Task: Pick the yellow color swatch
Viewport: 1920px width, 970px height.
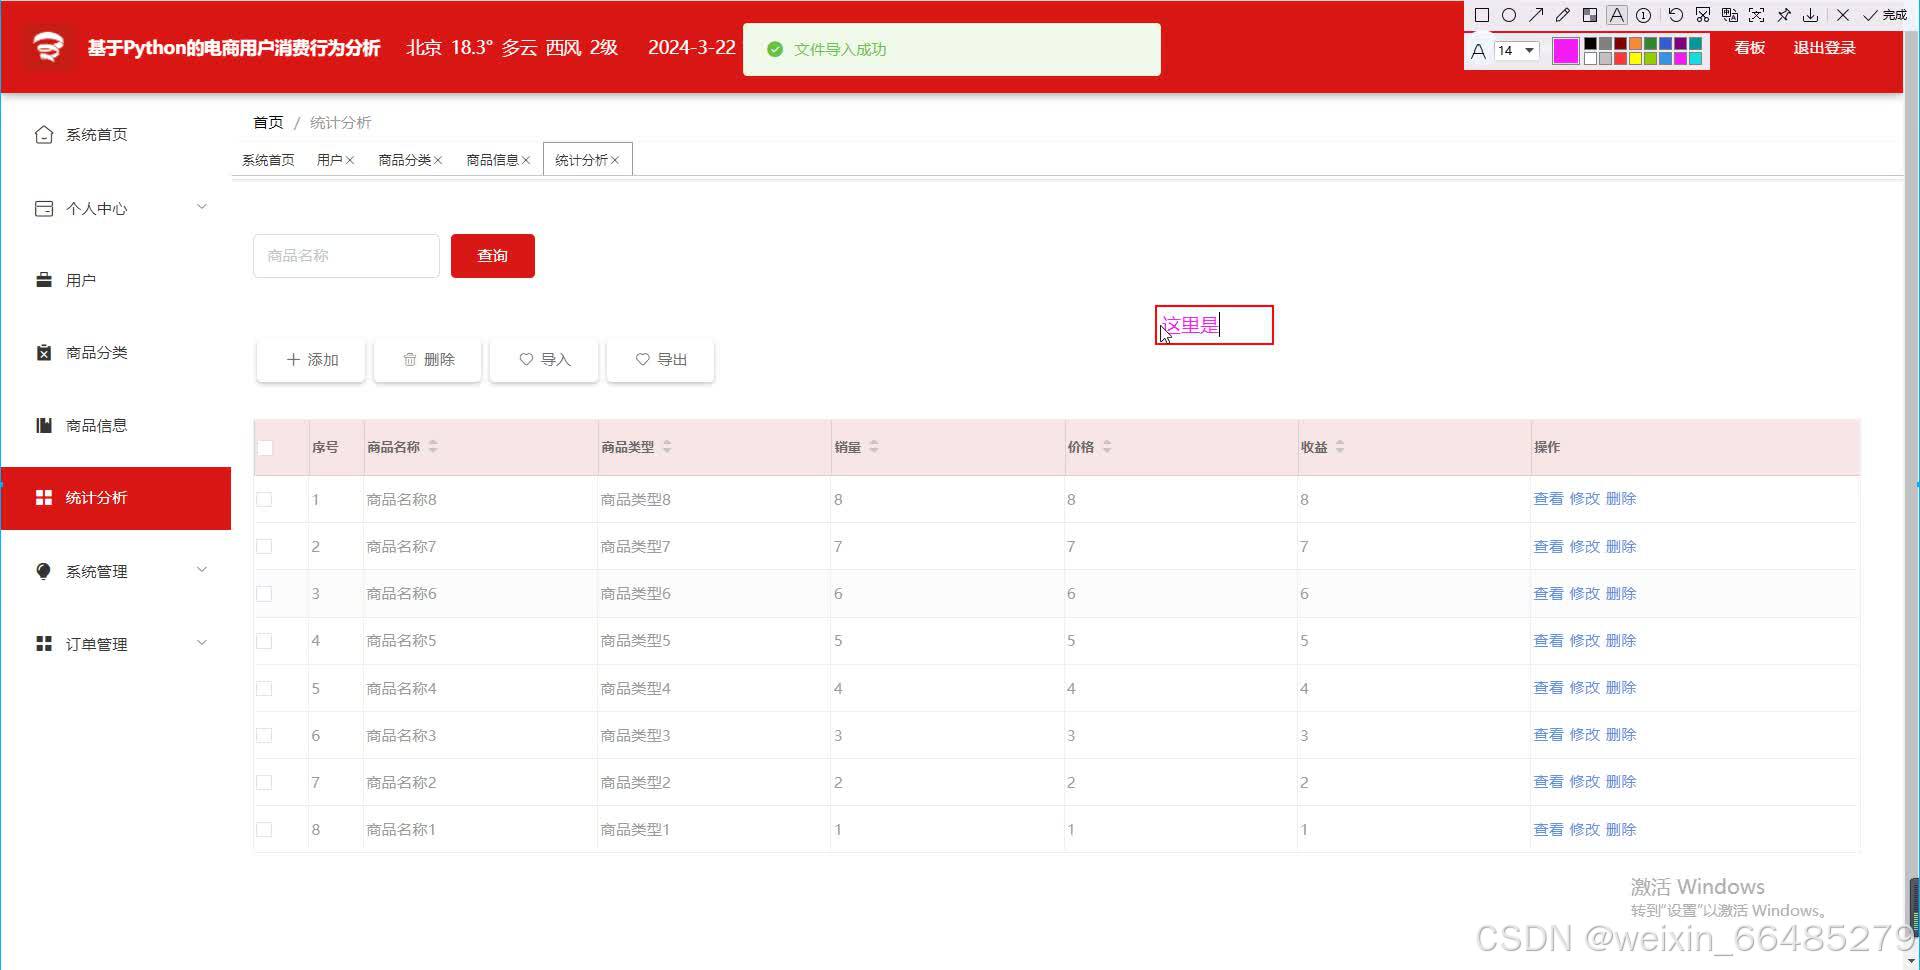Action: tap(1635, 58)
